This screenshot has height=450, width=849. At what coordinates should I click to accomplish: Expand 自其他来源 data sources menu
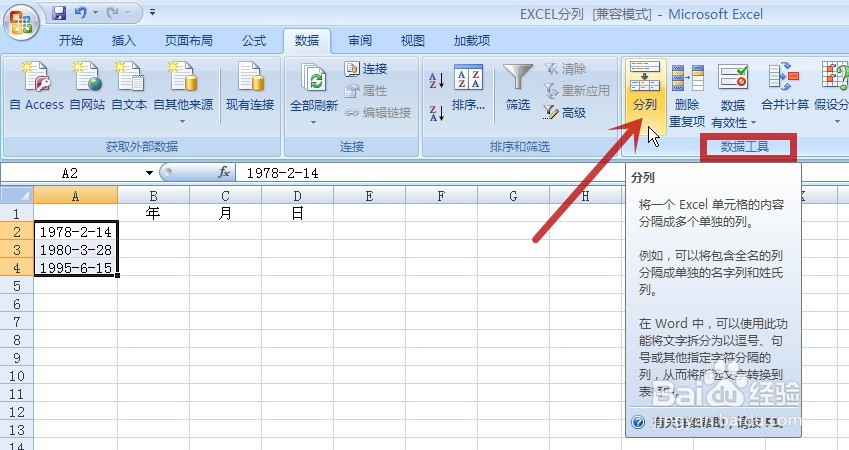tap(183, 92)
